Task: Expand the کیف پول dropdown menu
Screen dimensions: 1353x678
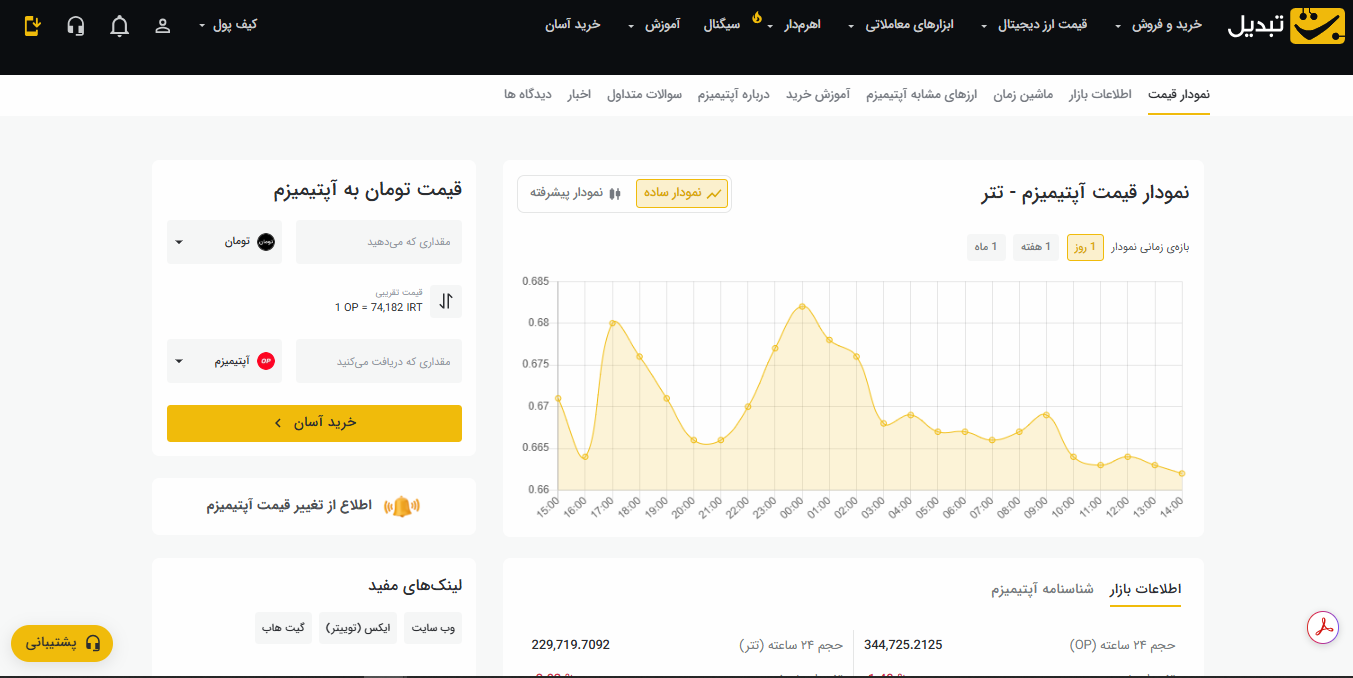Action: (x=230, y=26)
